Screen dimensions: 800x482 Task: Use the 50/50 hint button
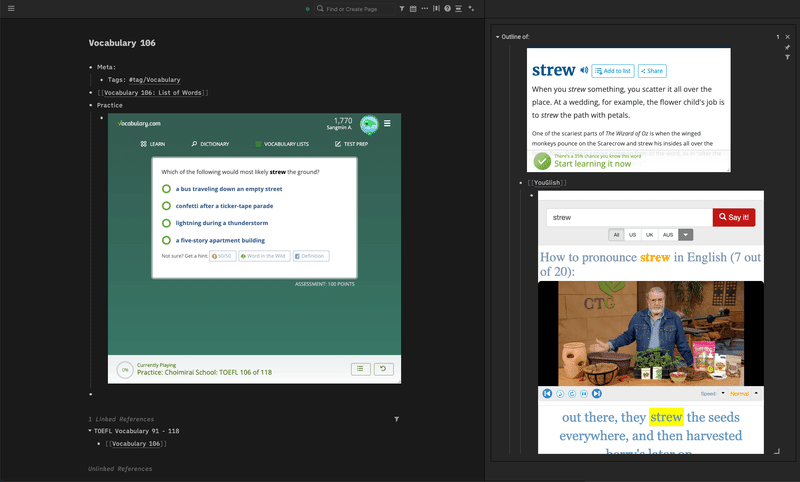(x=222, y=256)
